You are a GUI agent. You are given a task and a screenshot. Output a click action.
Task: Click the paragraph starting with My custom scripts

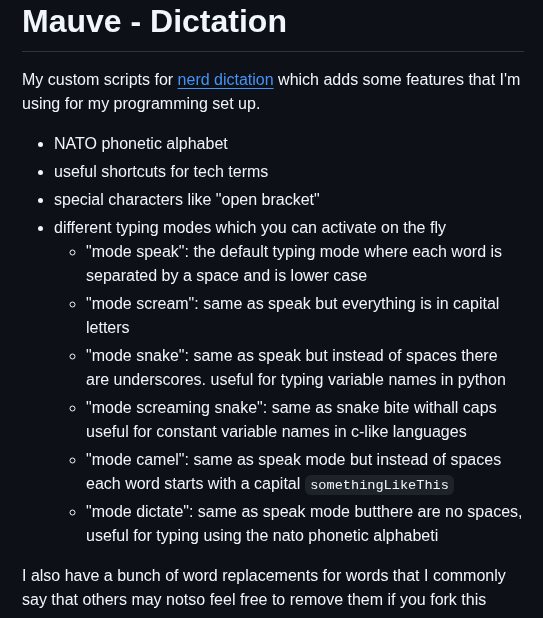point(271,91)
